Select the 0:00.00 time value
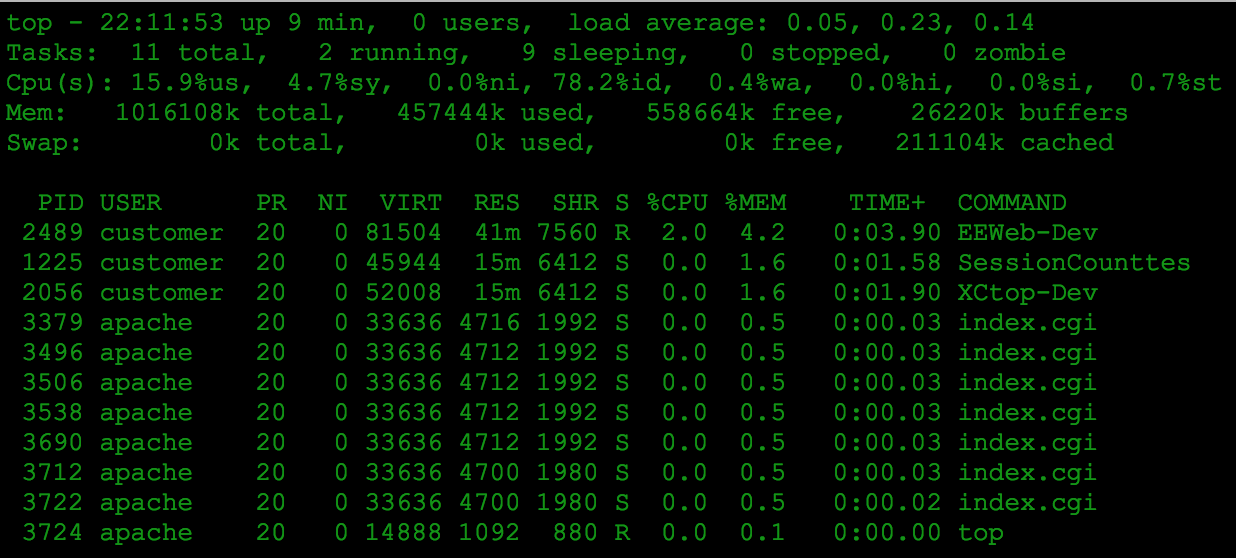1236x558 pixels. point(887,532)
